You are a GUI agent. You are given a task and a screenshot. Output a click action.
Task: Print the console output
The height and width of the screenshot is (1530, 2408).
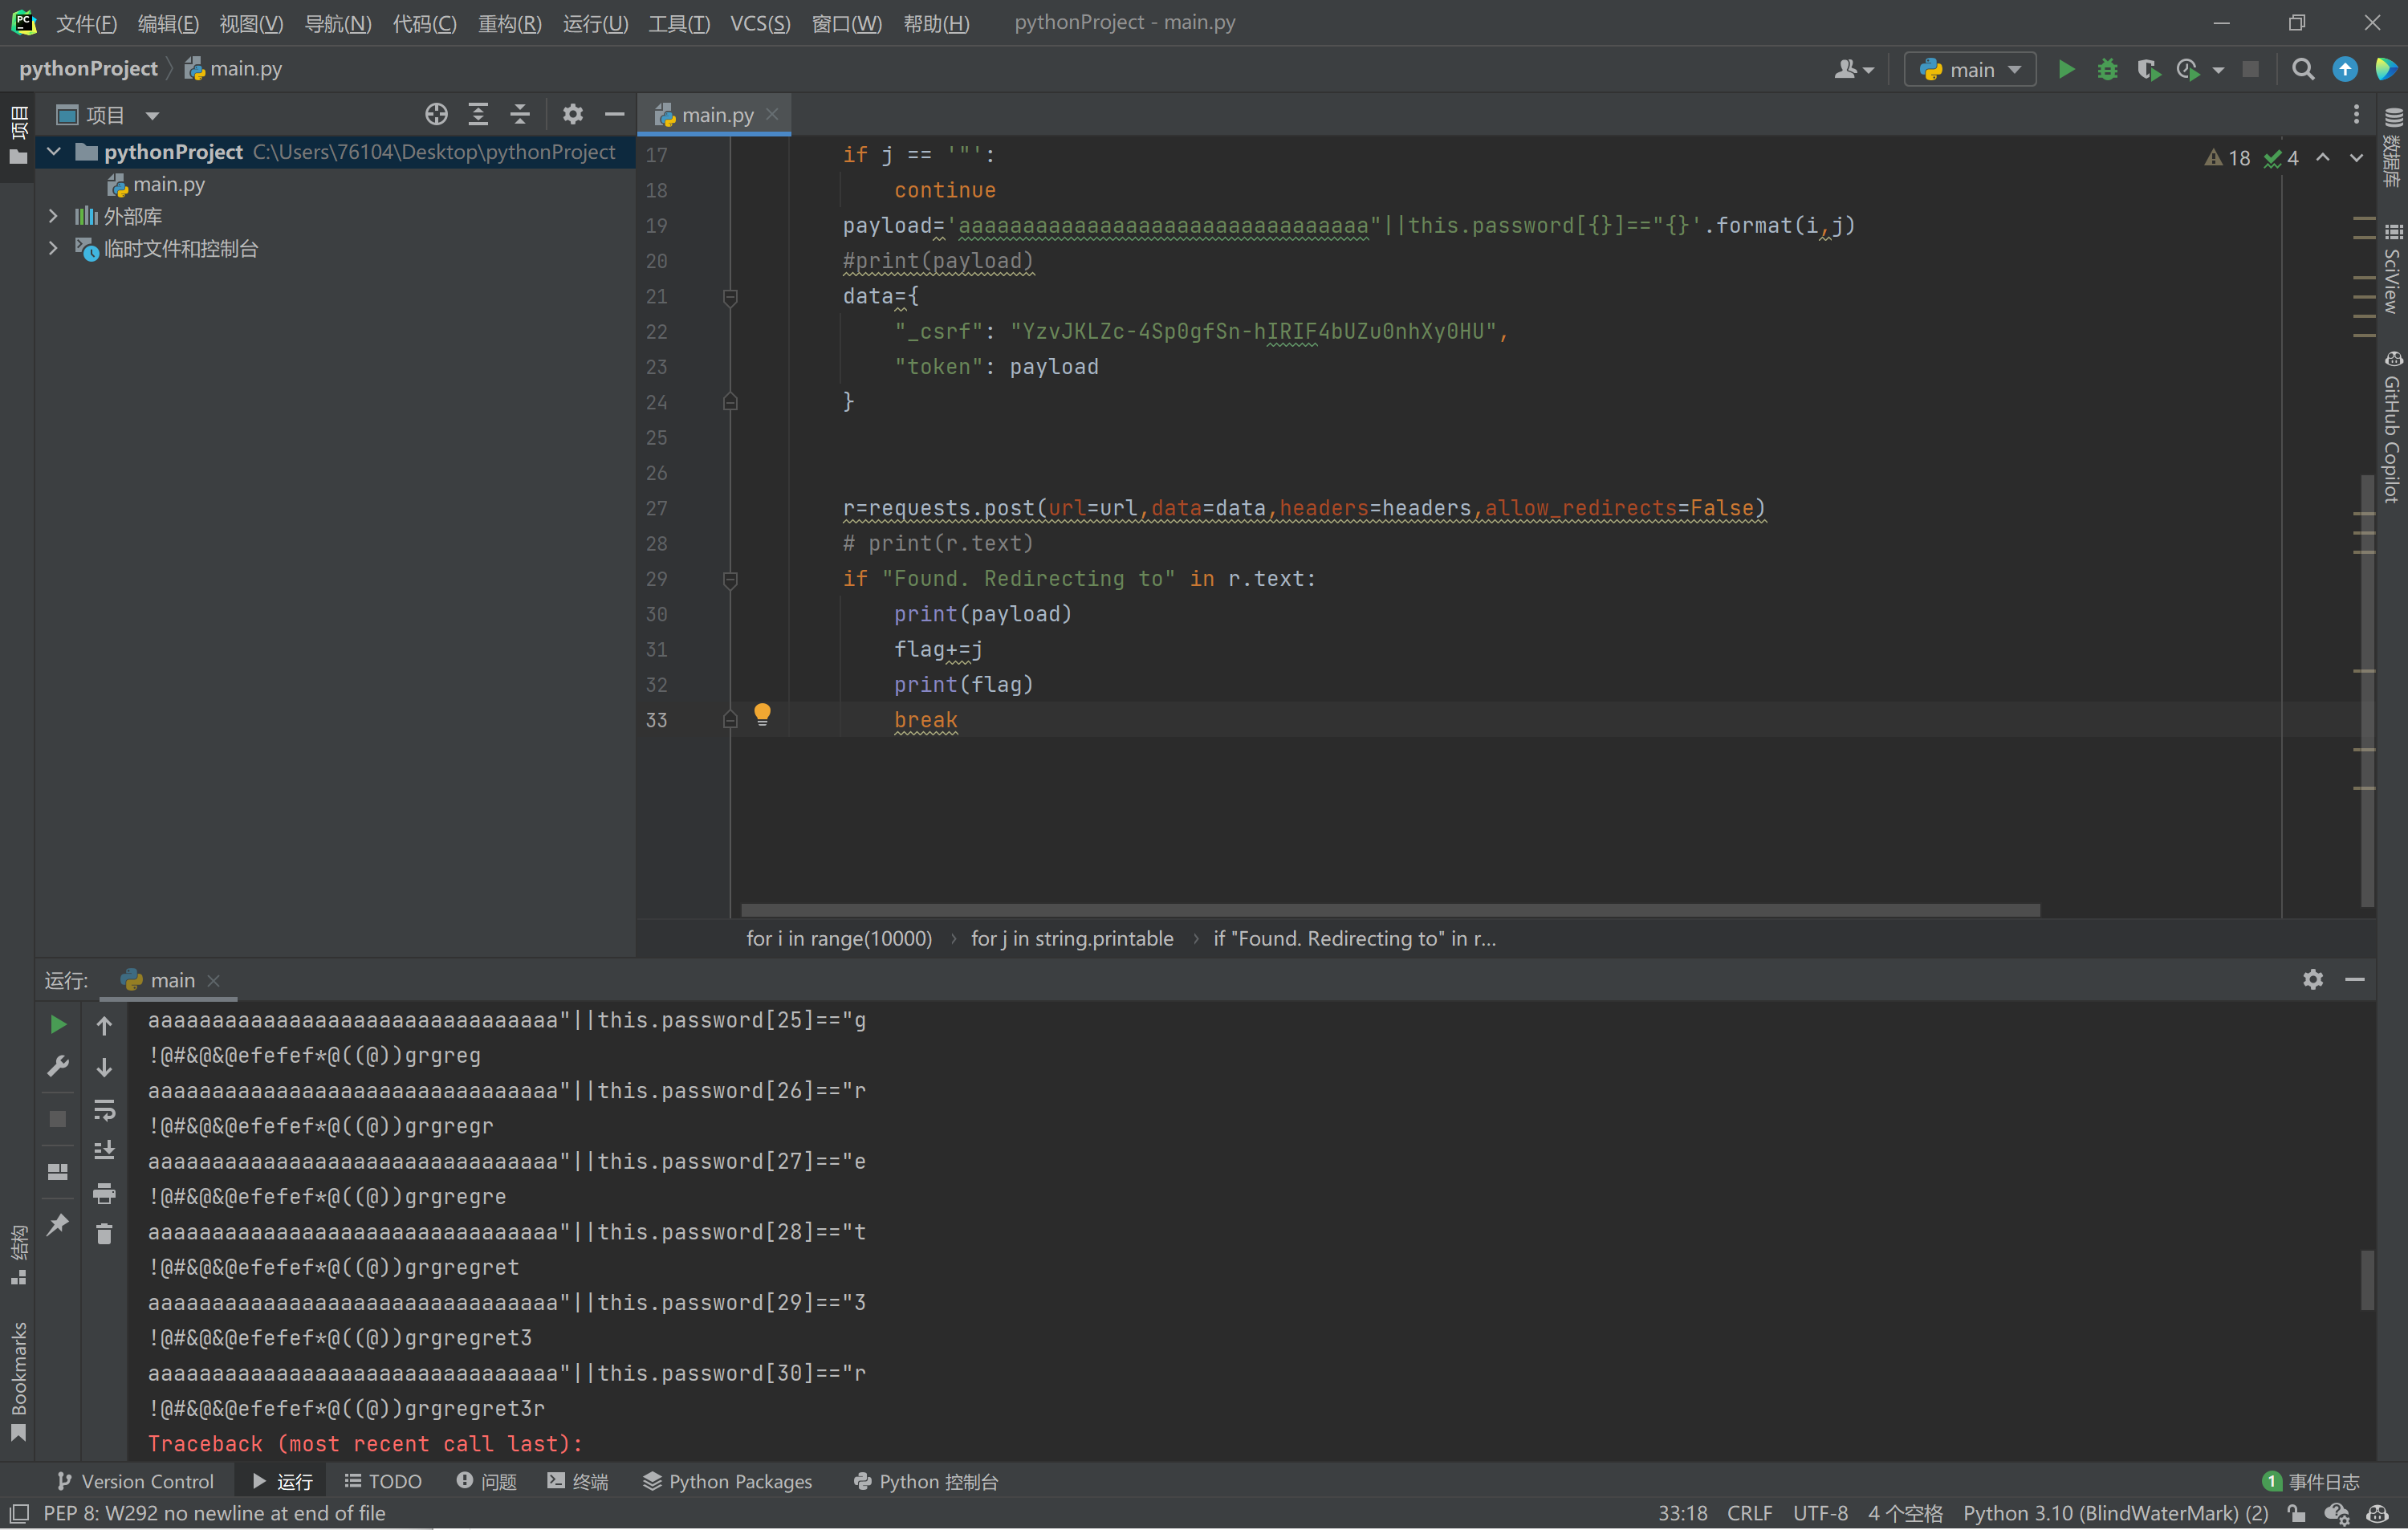click(104, 1193)
